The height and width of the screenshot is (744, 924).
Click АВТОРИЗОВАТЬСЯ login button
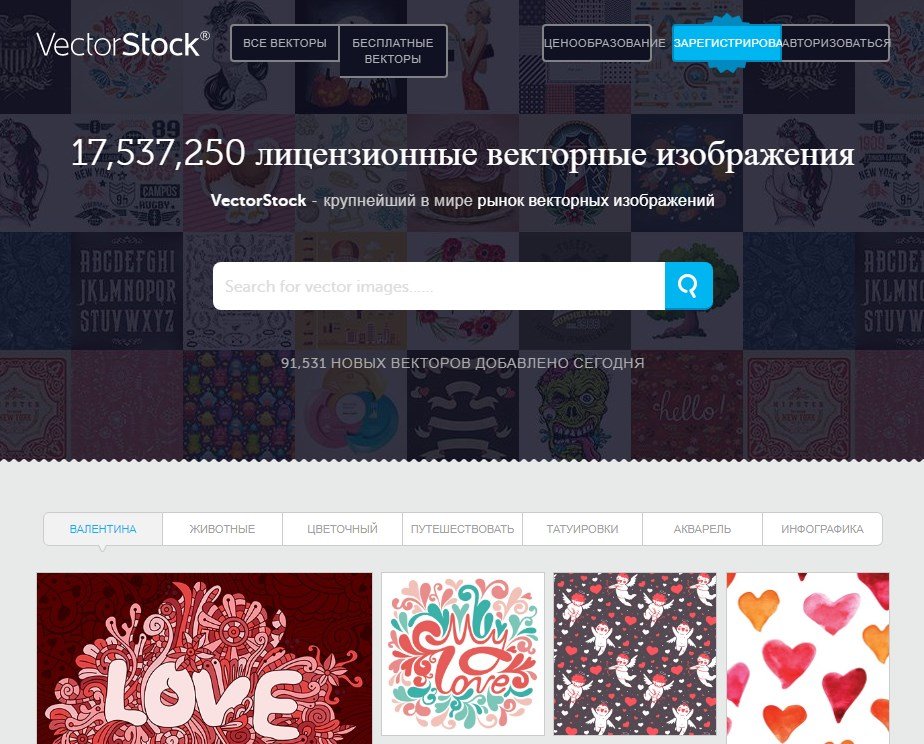coord(836,43)
